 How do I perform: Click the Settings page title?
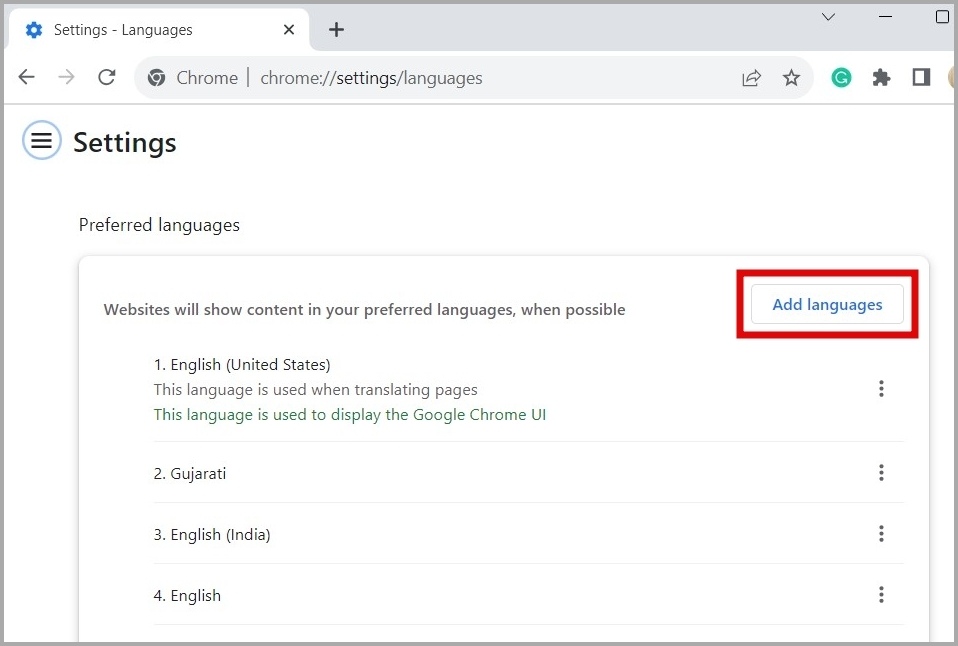[125, 142]
